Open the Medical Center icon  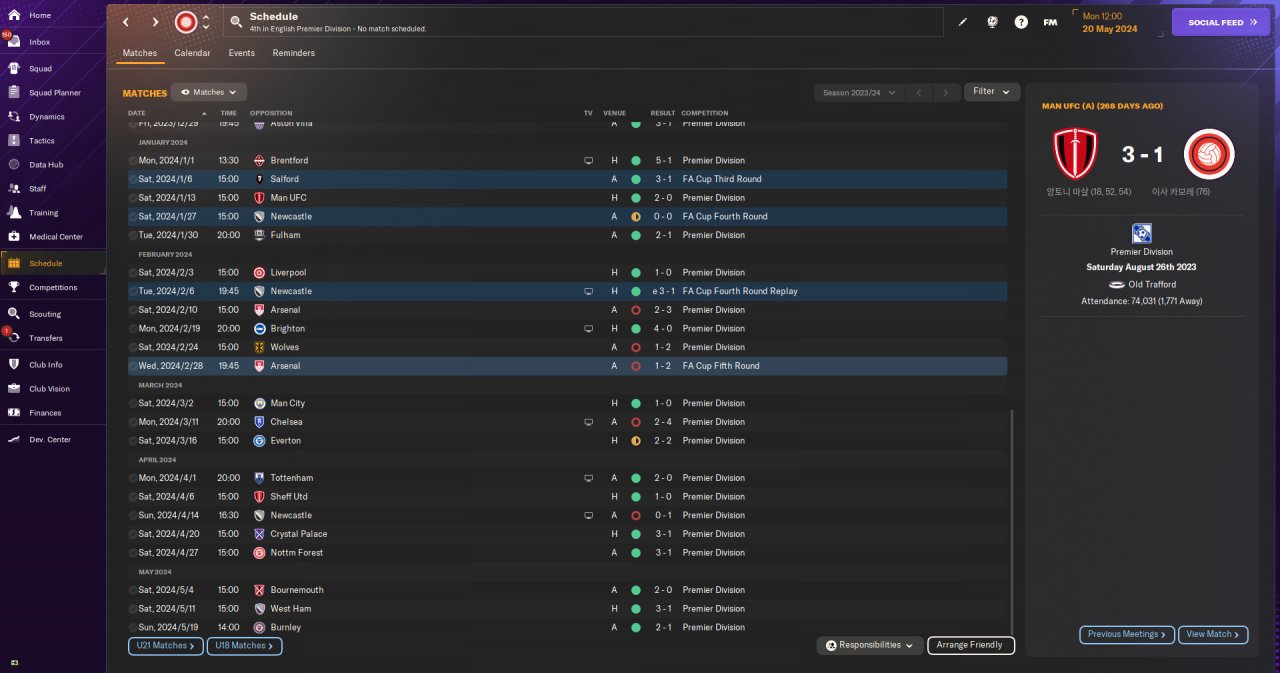tap(14, 237)
